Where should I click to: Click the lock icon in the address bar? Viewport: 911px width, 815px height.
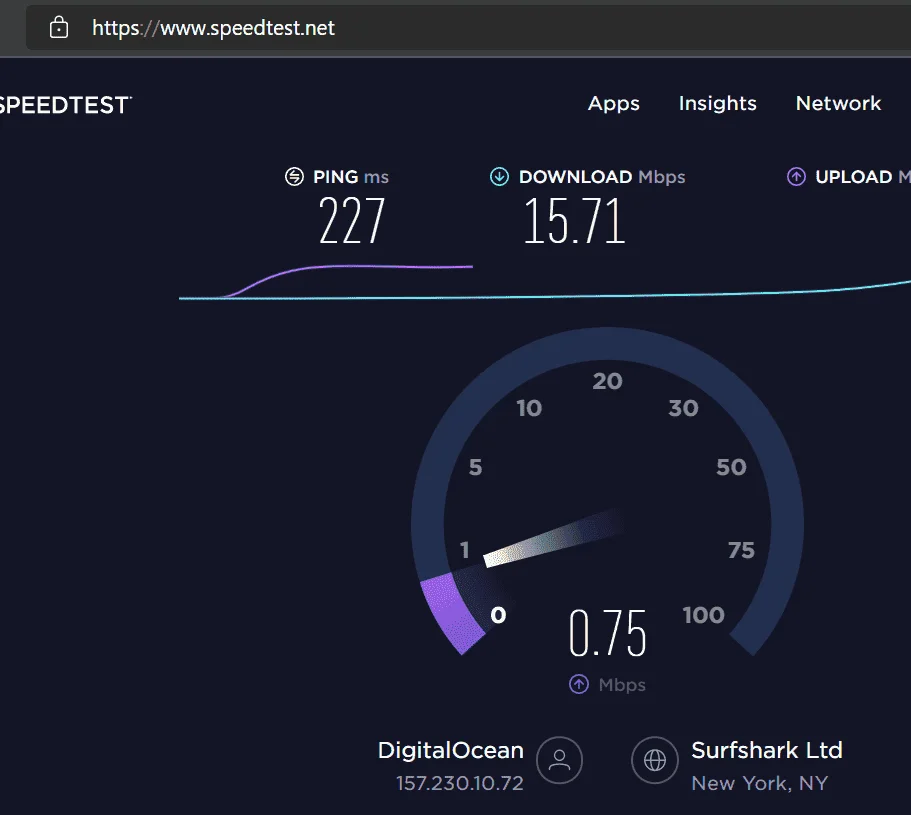pyautogui.click(x=59, y=27)
